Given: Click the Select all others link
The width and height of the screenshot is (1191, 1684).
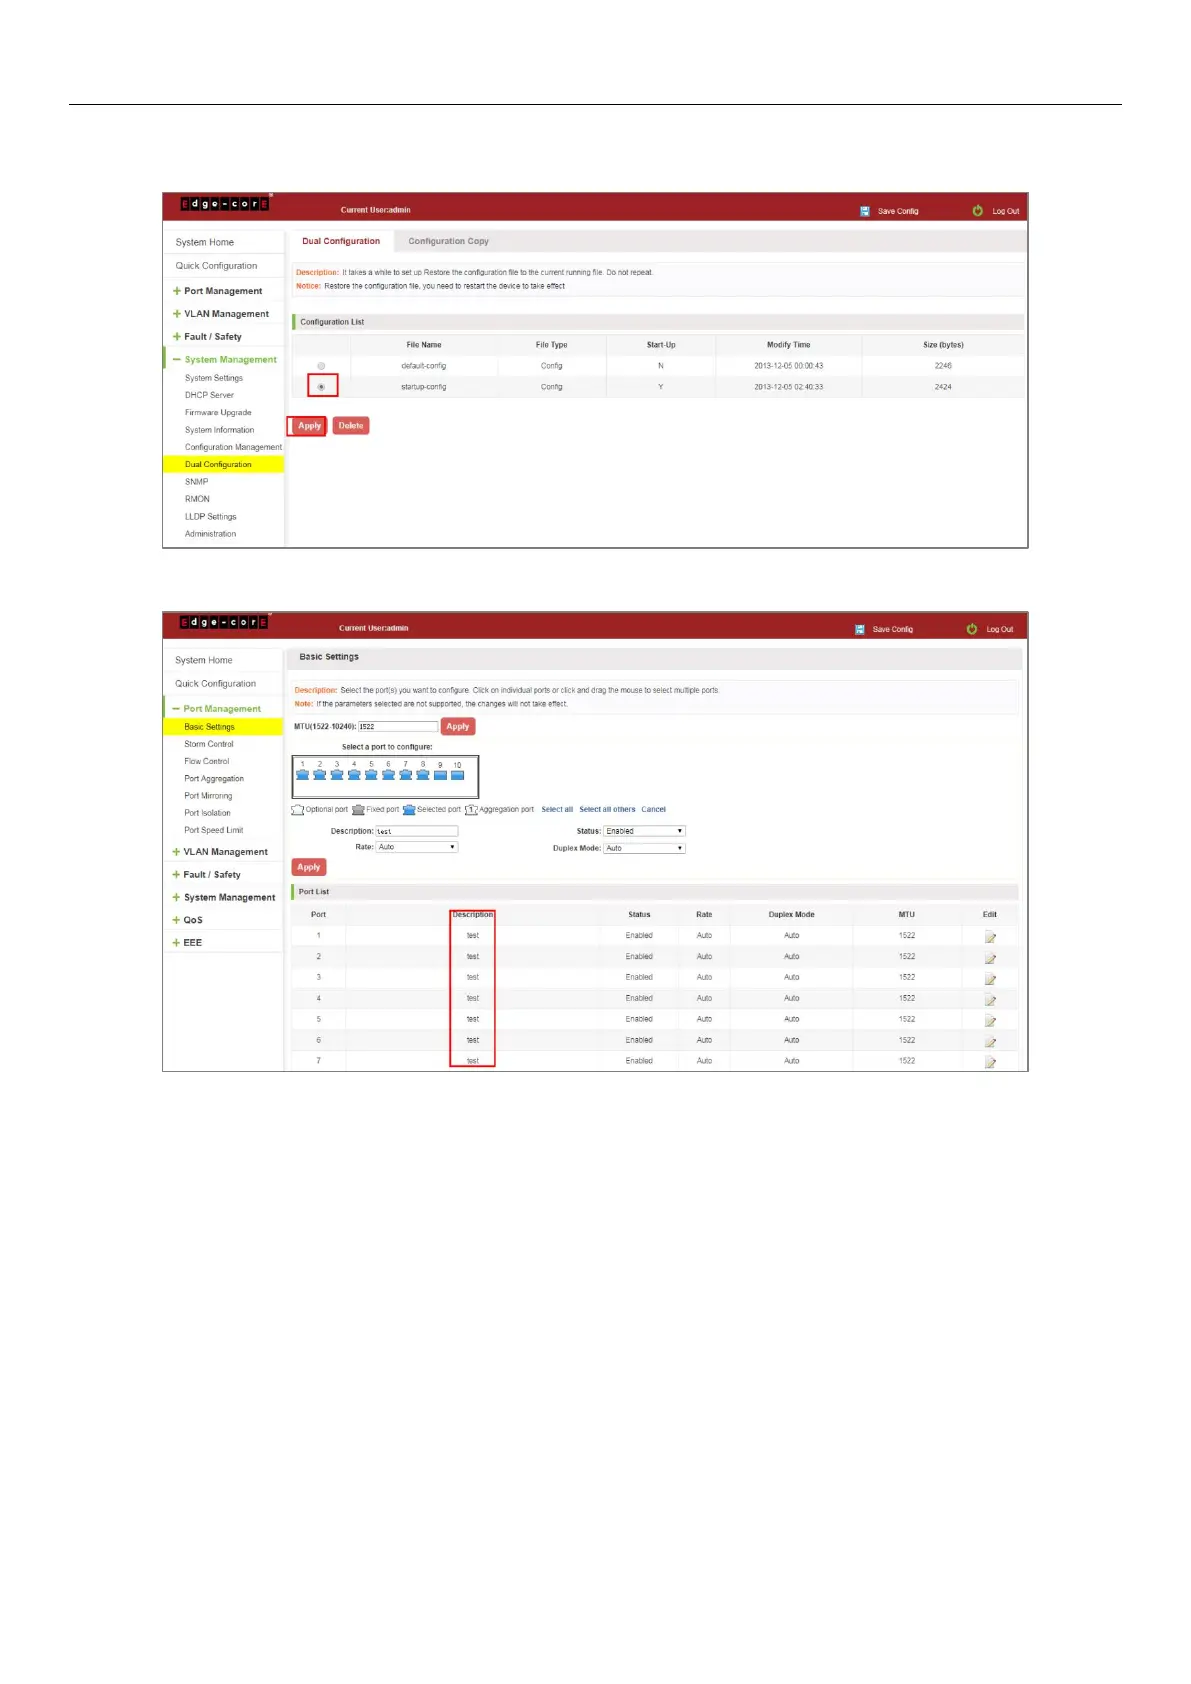Looking at the screenshot, I should [x=607, y=810].
